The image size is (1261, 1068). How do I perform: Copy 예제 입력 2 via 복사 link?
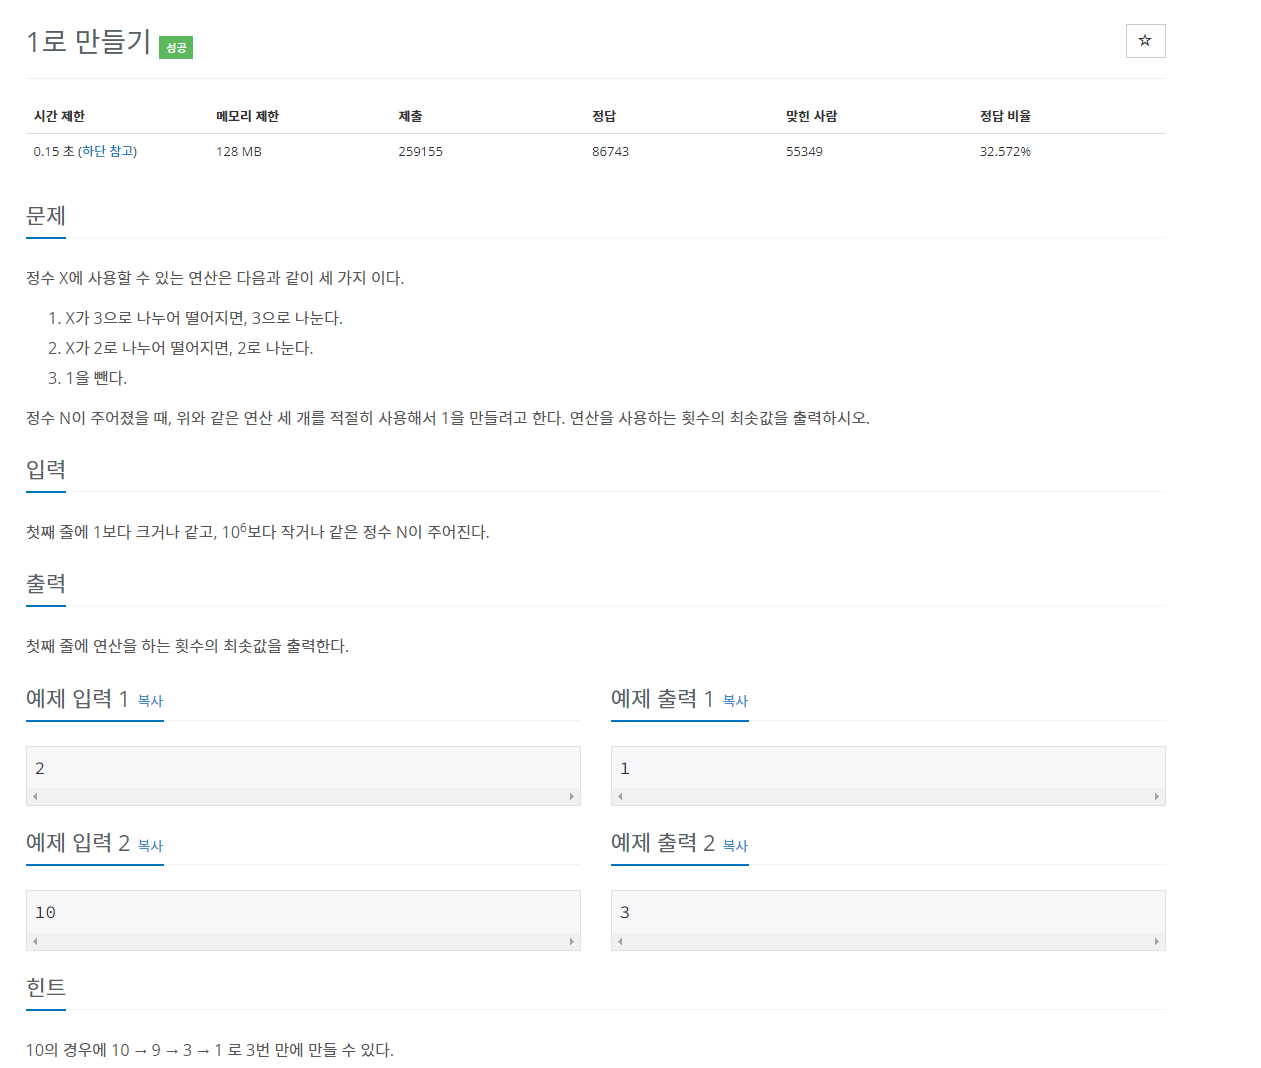tap(150, 845)
